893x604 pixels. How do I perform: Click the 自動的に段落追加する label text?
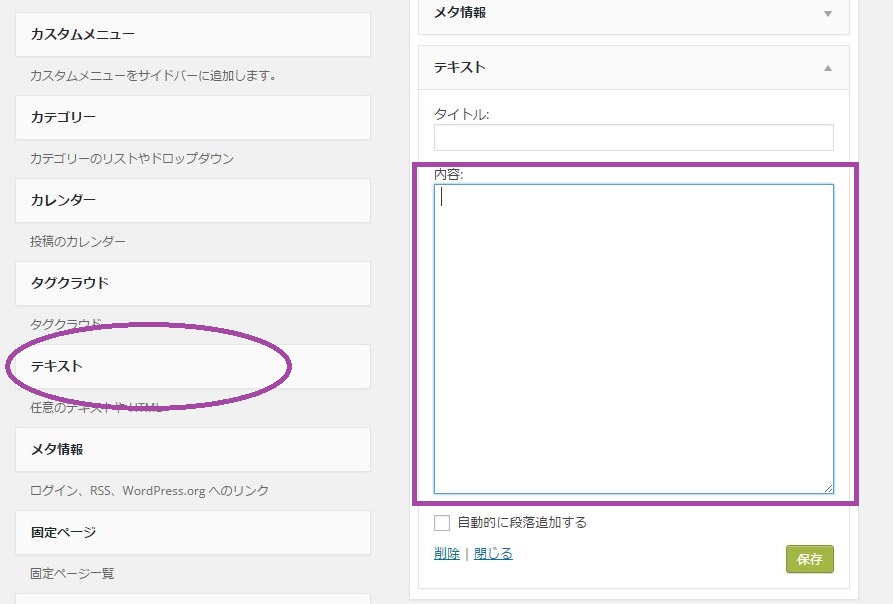coord(521,522)
